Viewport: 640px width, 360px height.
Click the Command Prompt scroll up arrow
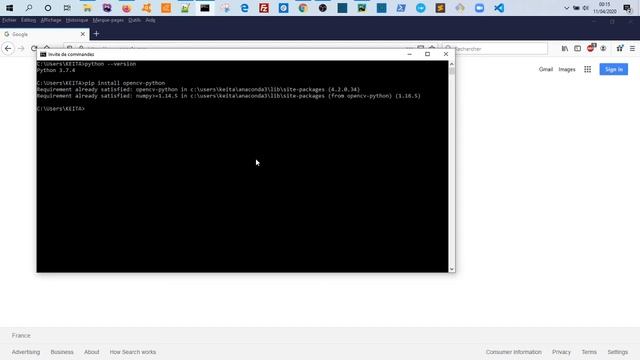click(451, 64)
